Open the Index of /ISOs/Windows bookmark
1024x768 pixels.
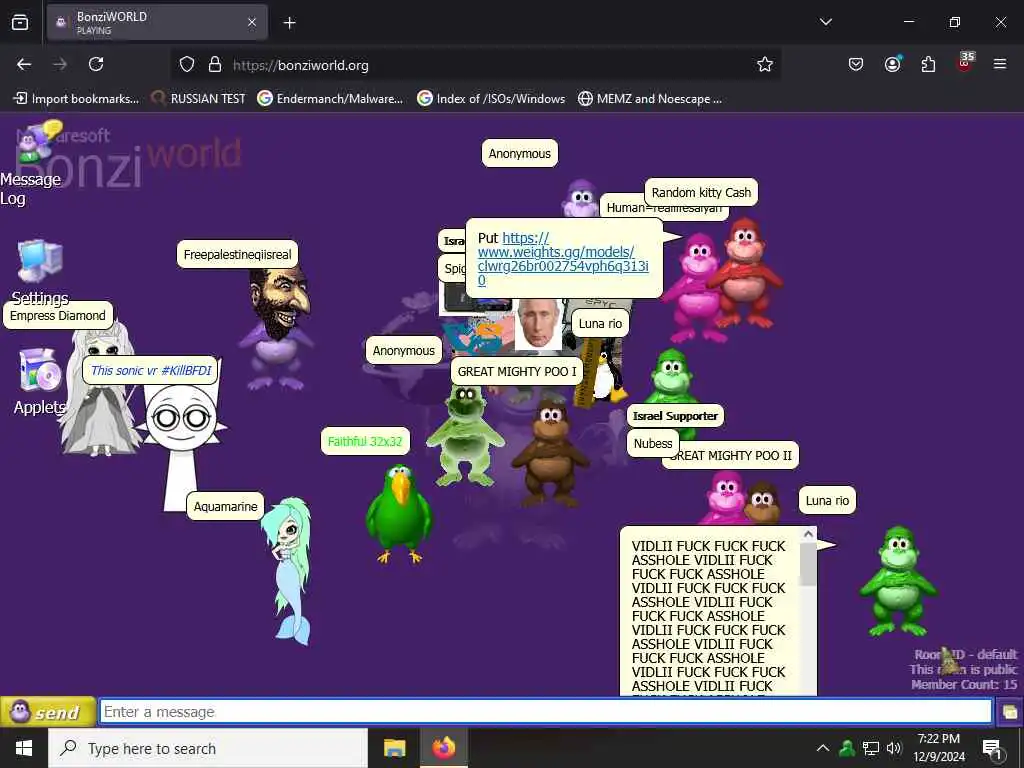pyautogui.click(x=491, y=99)
